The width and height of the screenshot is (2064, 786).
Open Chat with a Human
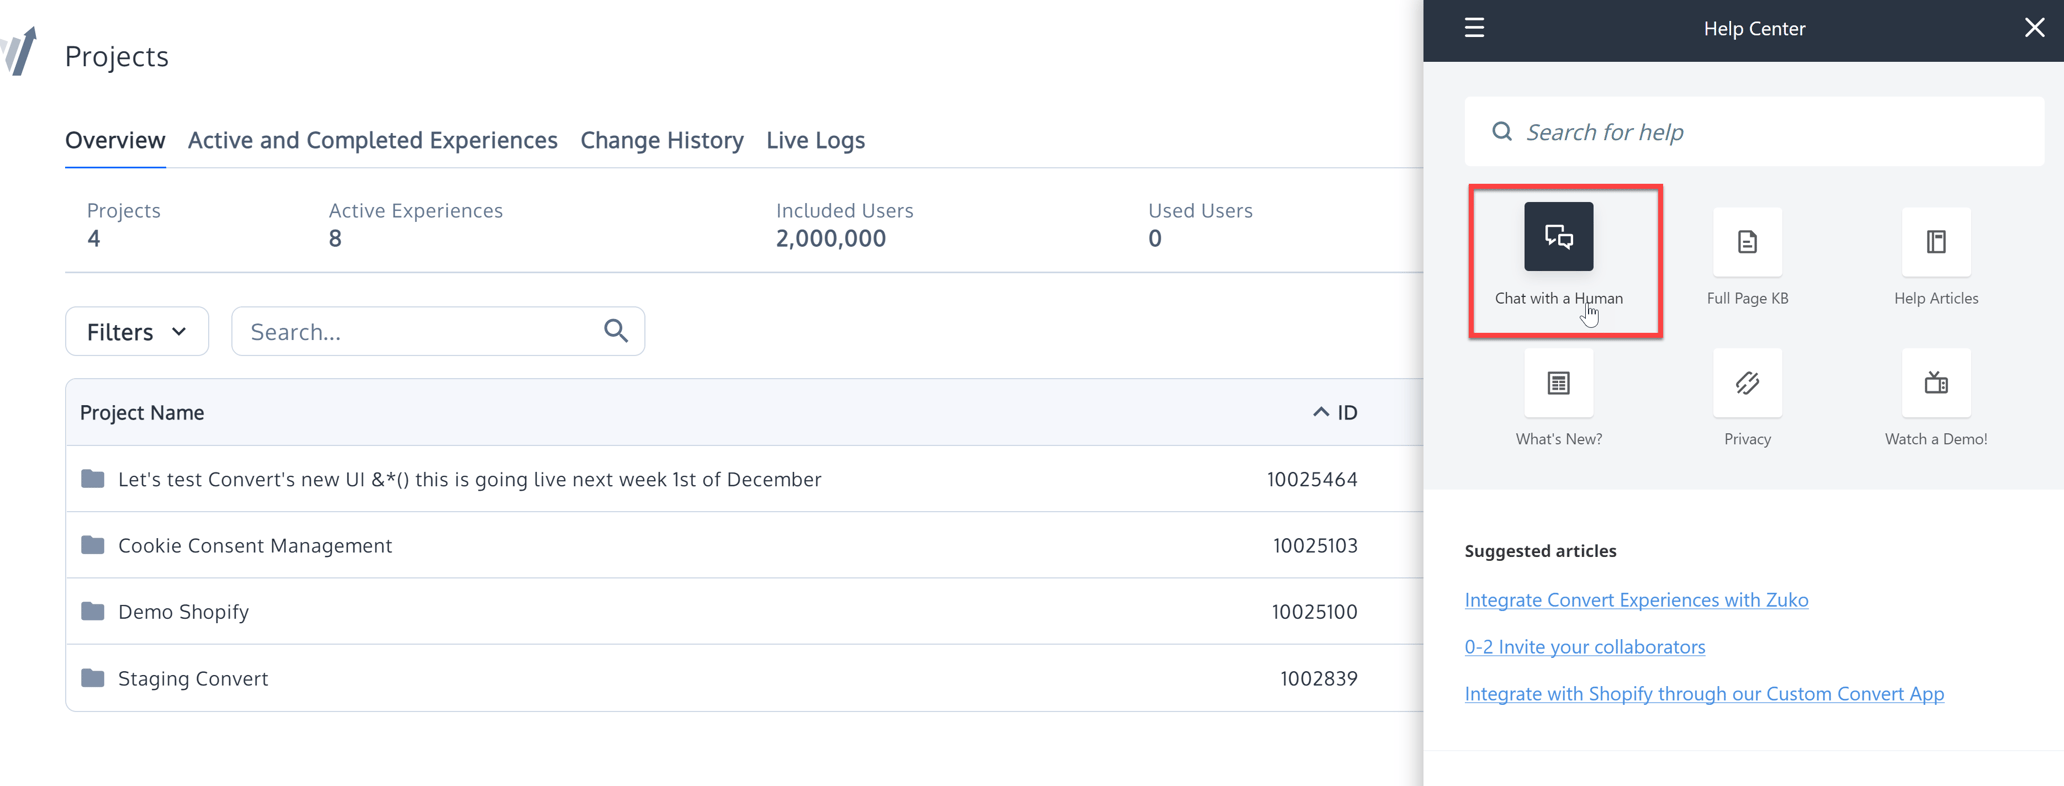[1558, 237]
